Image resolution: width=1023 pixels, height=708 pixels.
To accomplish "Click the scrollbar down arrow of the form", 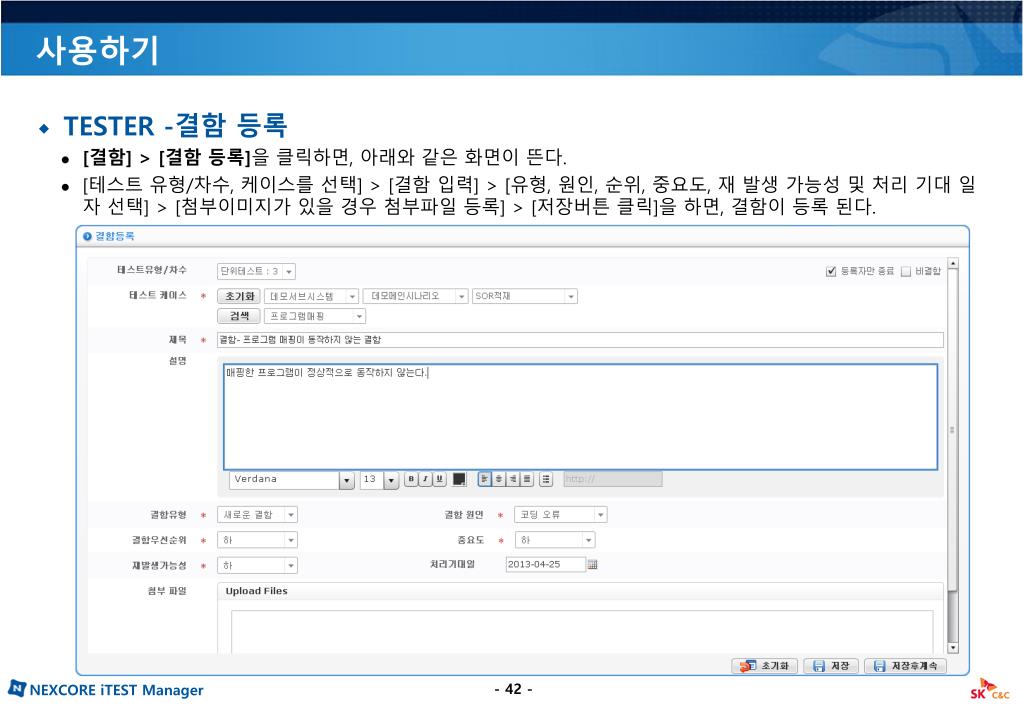I will (953, 648).
